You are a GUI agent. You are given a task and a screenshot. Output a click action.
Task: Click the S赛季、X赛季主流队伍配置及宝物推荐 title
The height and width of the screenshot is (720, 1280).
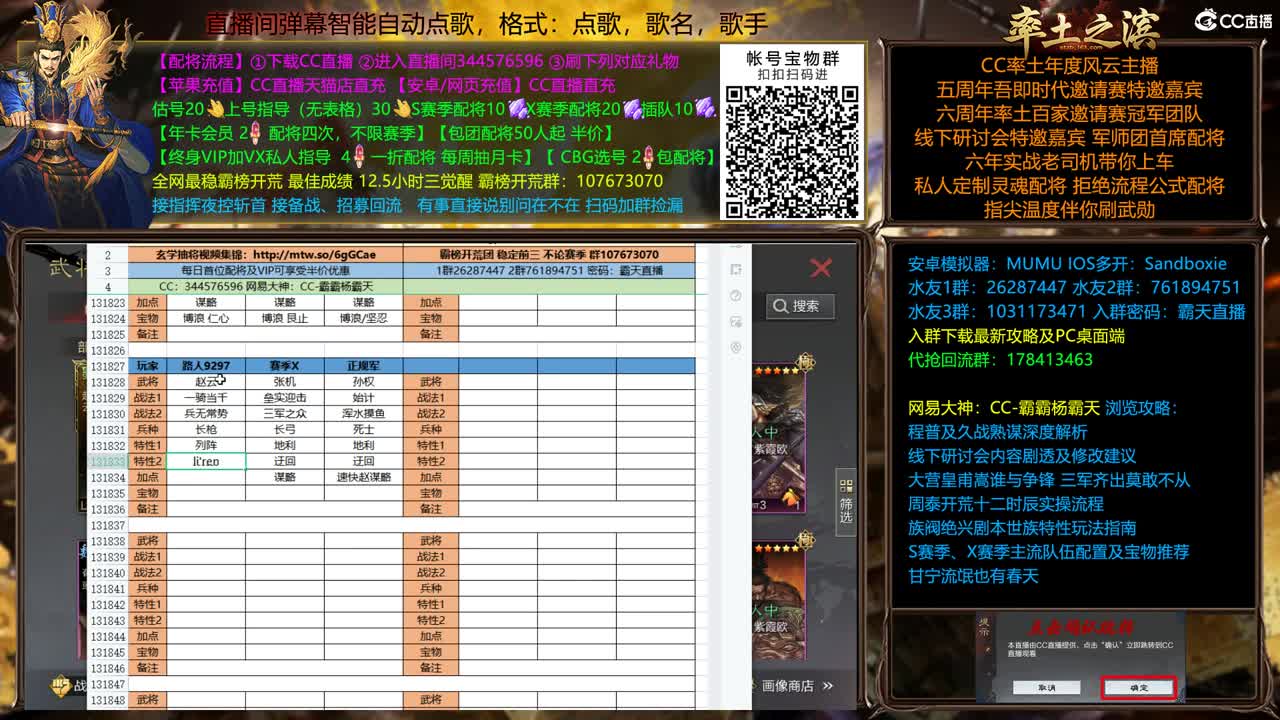(x=1048, y=552)
